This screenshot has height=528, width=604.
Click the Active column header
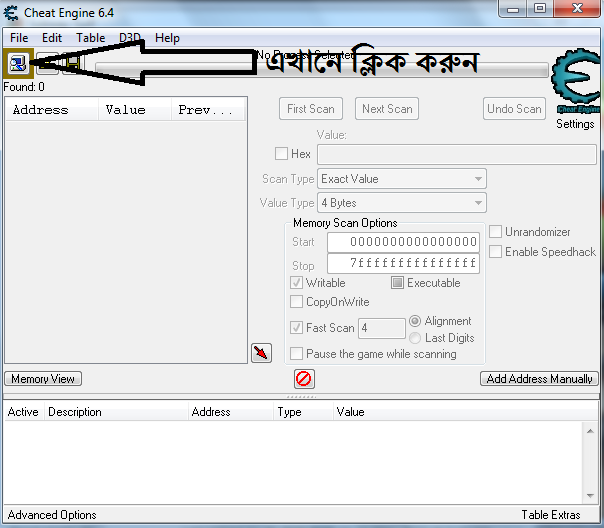23,412
